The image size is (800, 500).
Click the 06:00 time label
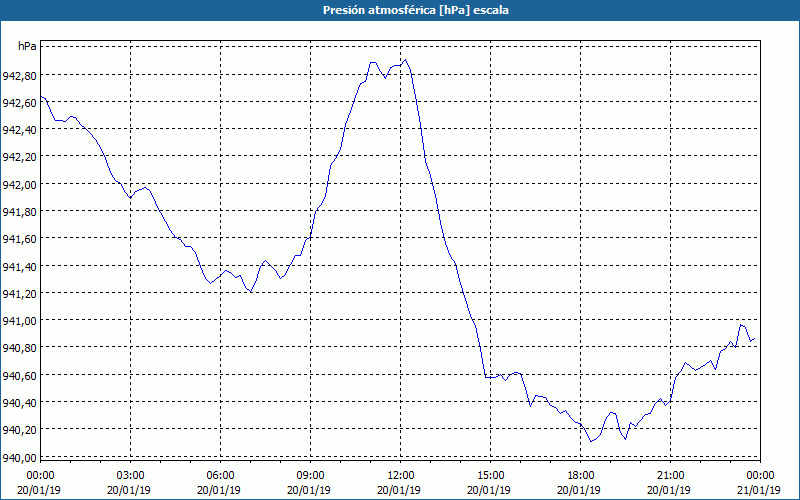click(x=220, y=476)
